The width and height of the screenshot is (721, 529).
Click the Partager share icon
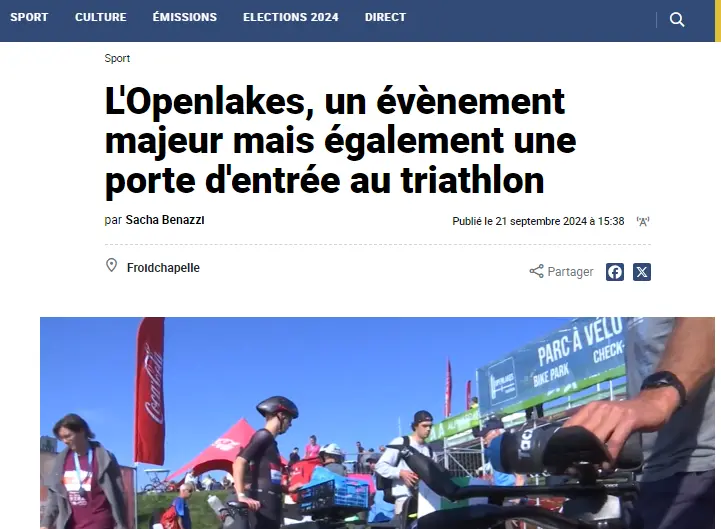536,271
